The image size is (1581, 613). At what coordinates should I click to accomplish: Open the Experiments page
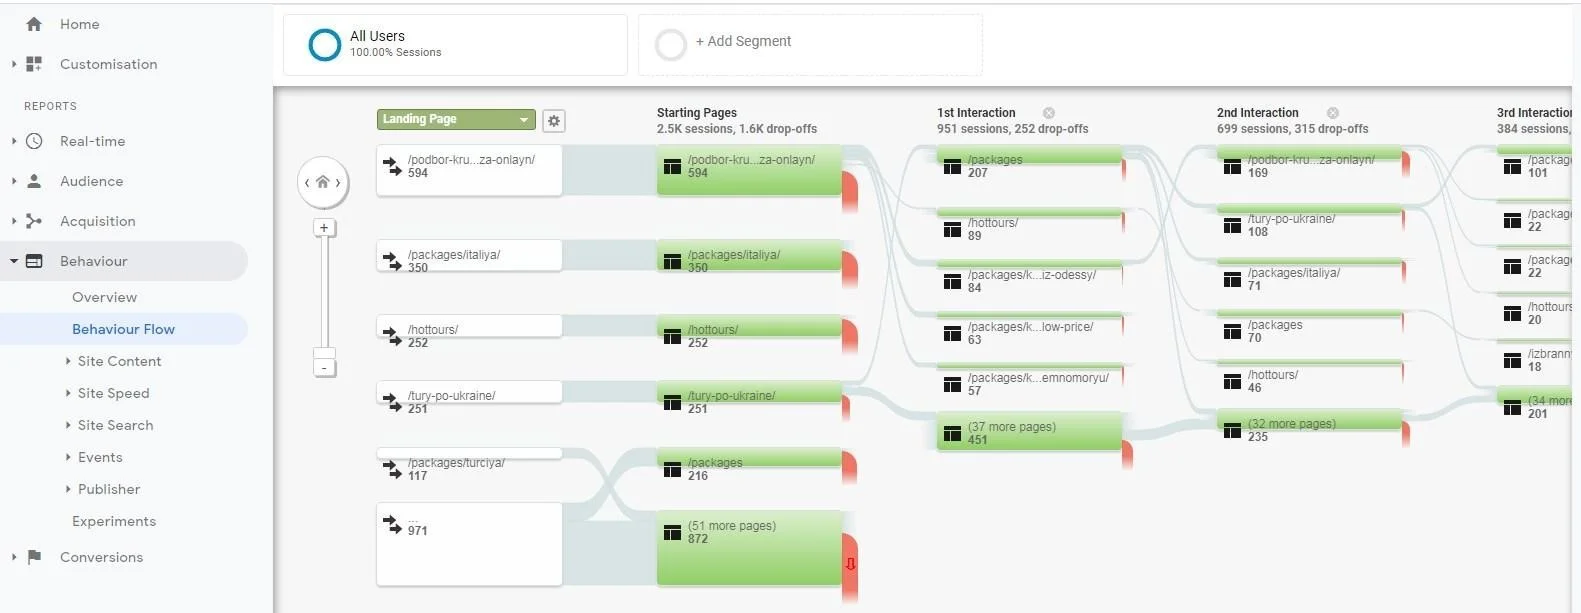tap(113, 521)
